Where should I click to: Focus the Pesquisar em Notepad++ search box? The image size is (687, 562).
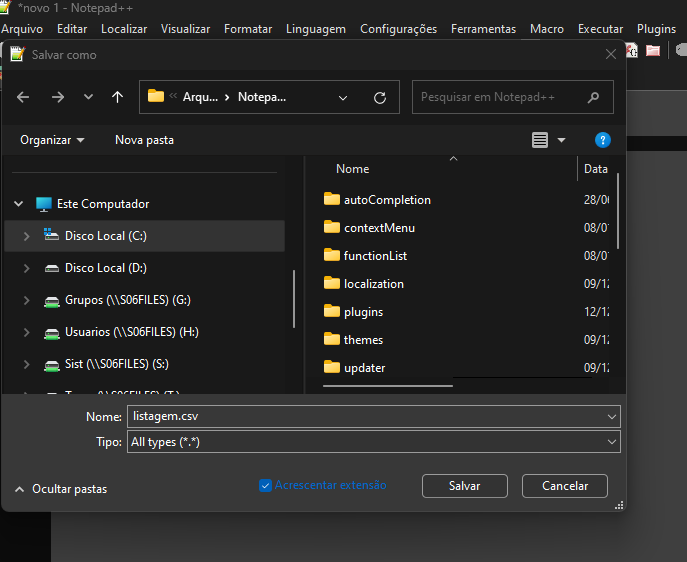[512, 97]
